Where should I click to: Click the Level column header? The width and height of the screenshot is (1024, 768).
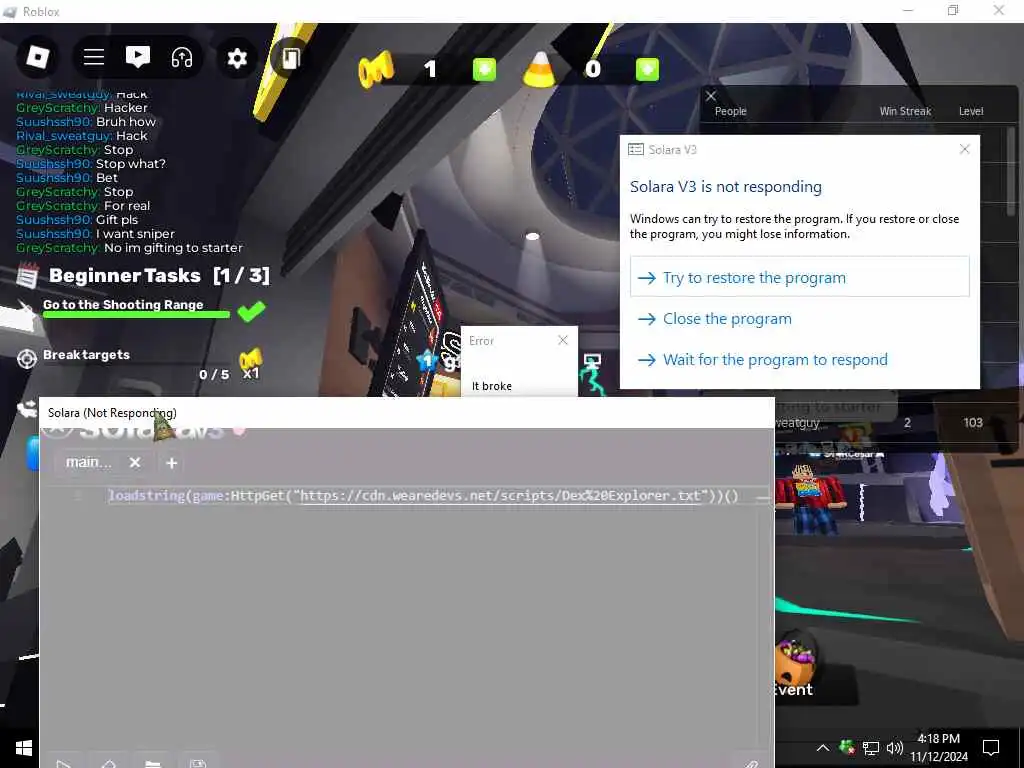[x=970, y=111]
